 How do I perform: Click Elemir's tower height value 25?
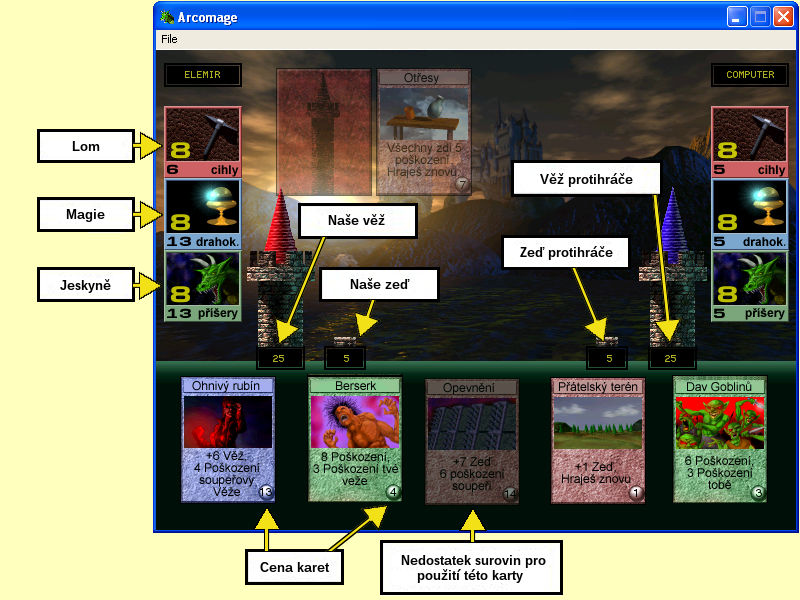[x=279, y=358]
